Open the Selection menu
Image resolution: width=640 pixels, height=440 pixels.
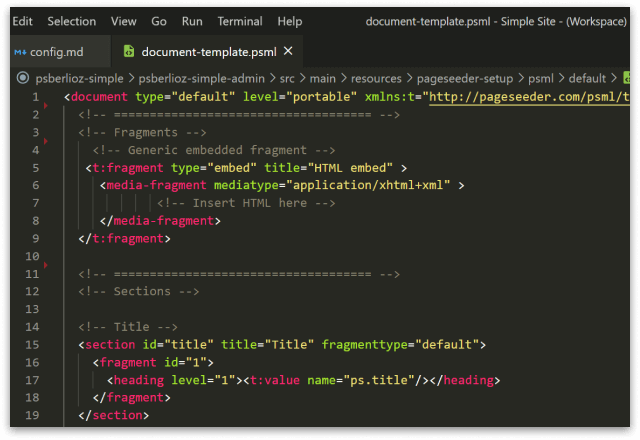coord(72,21)
